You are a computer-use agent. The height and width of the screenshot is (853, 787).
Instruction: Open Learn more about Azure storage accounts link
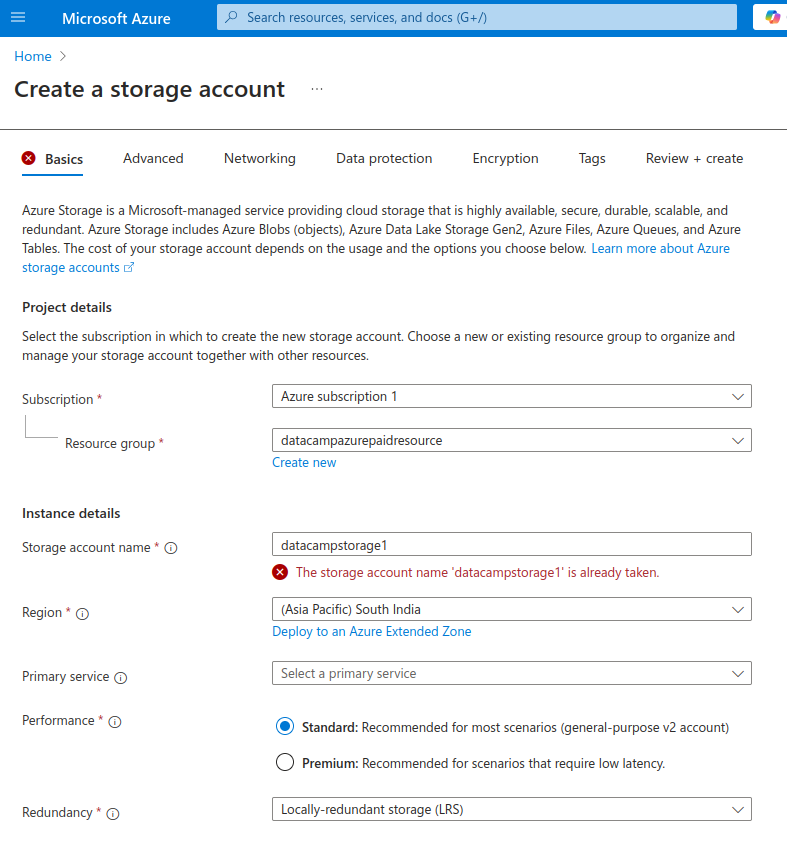pyautogui.click(x=660, y=249)
